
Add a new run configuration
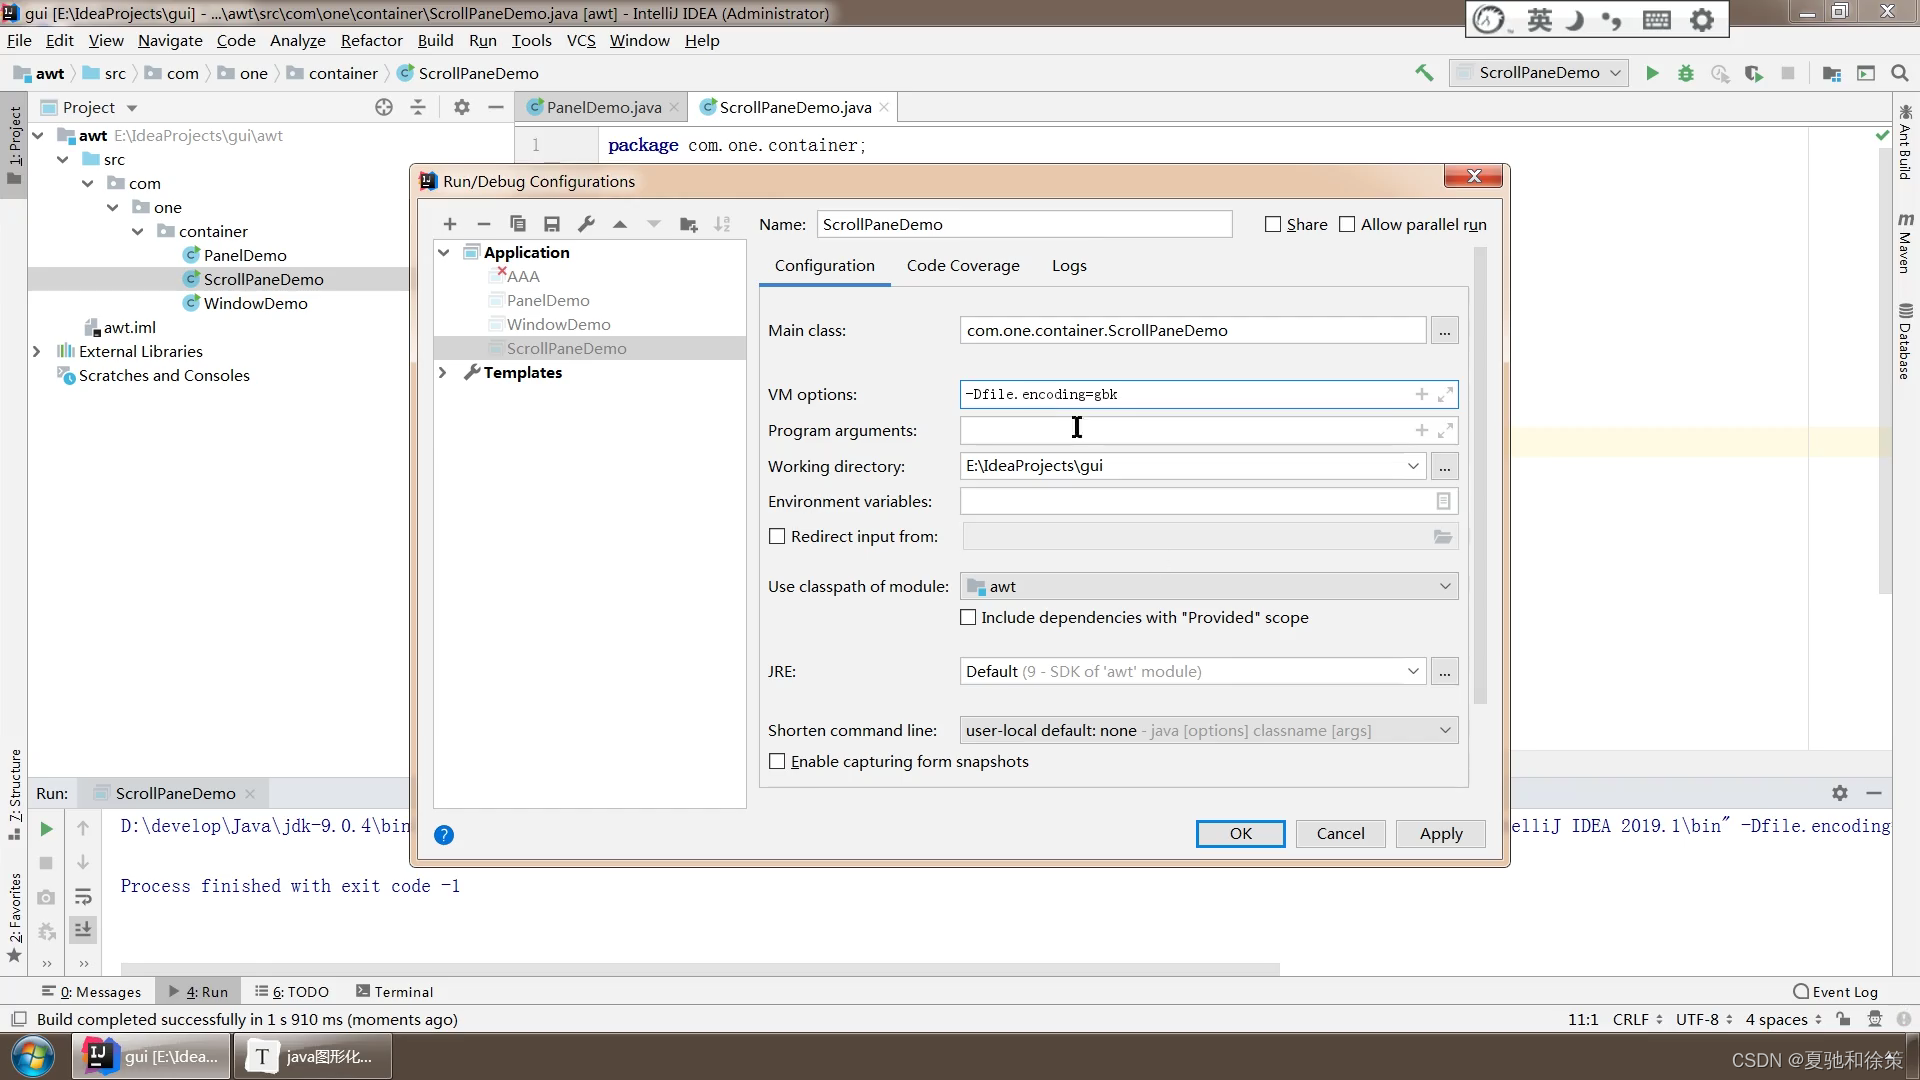pos(450,224)
